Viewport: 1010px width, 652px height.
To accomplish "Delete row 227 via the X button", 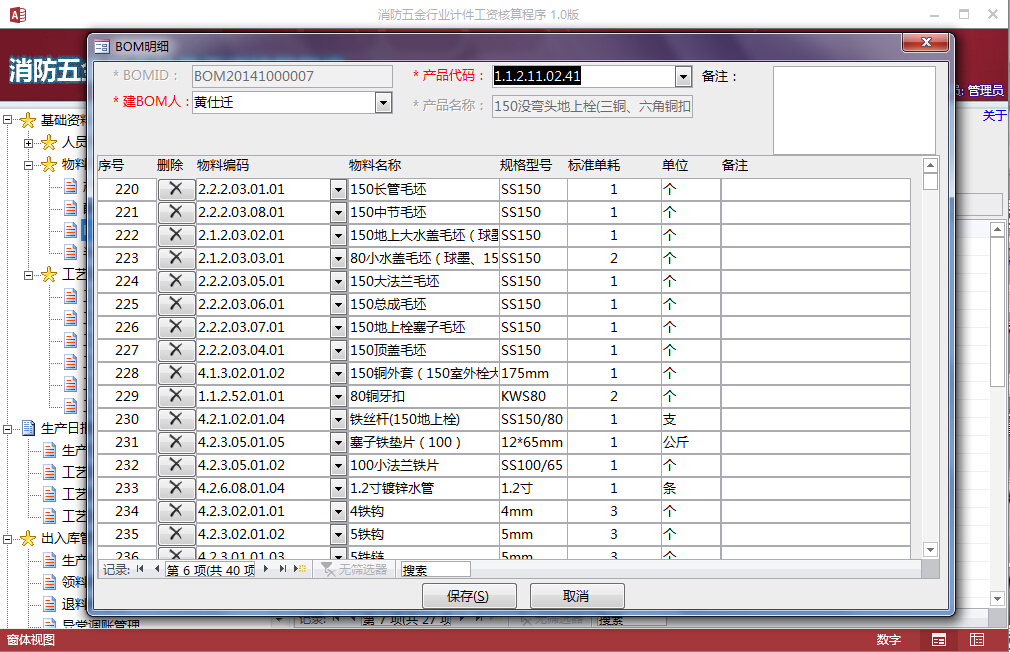I will click(x=176, y=350).
